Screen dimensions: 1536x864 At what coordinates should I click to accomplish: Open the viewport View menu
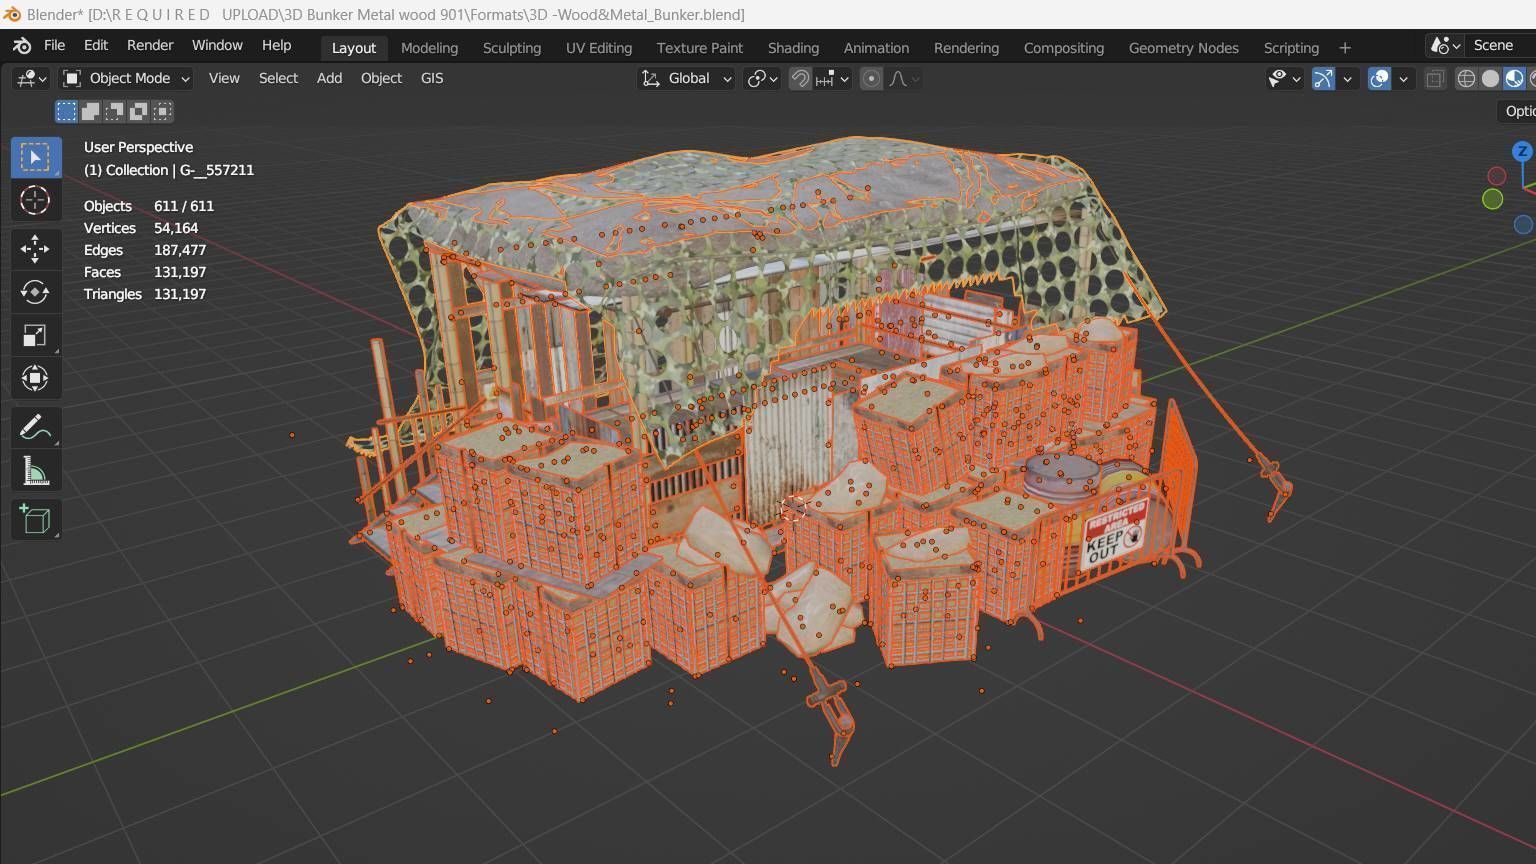click(x=224, y=78)
